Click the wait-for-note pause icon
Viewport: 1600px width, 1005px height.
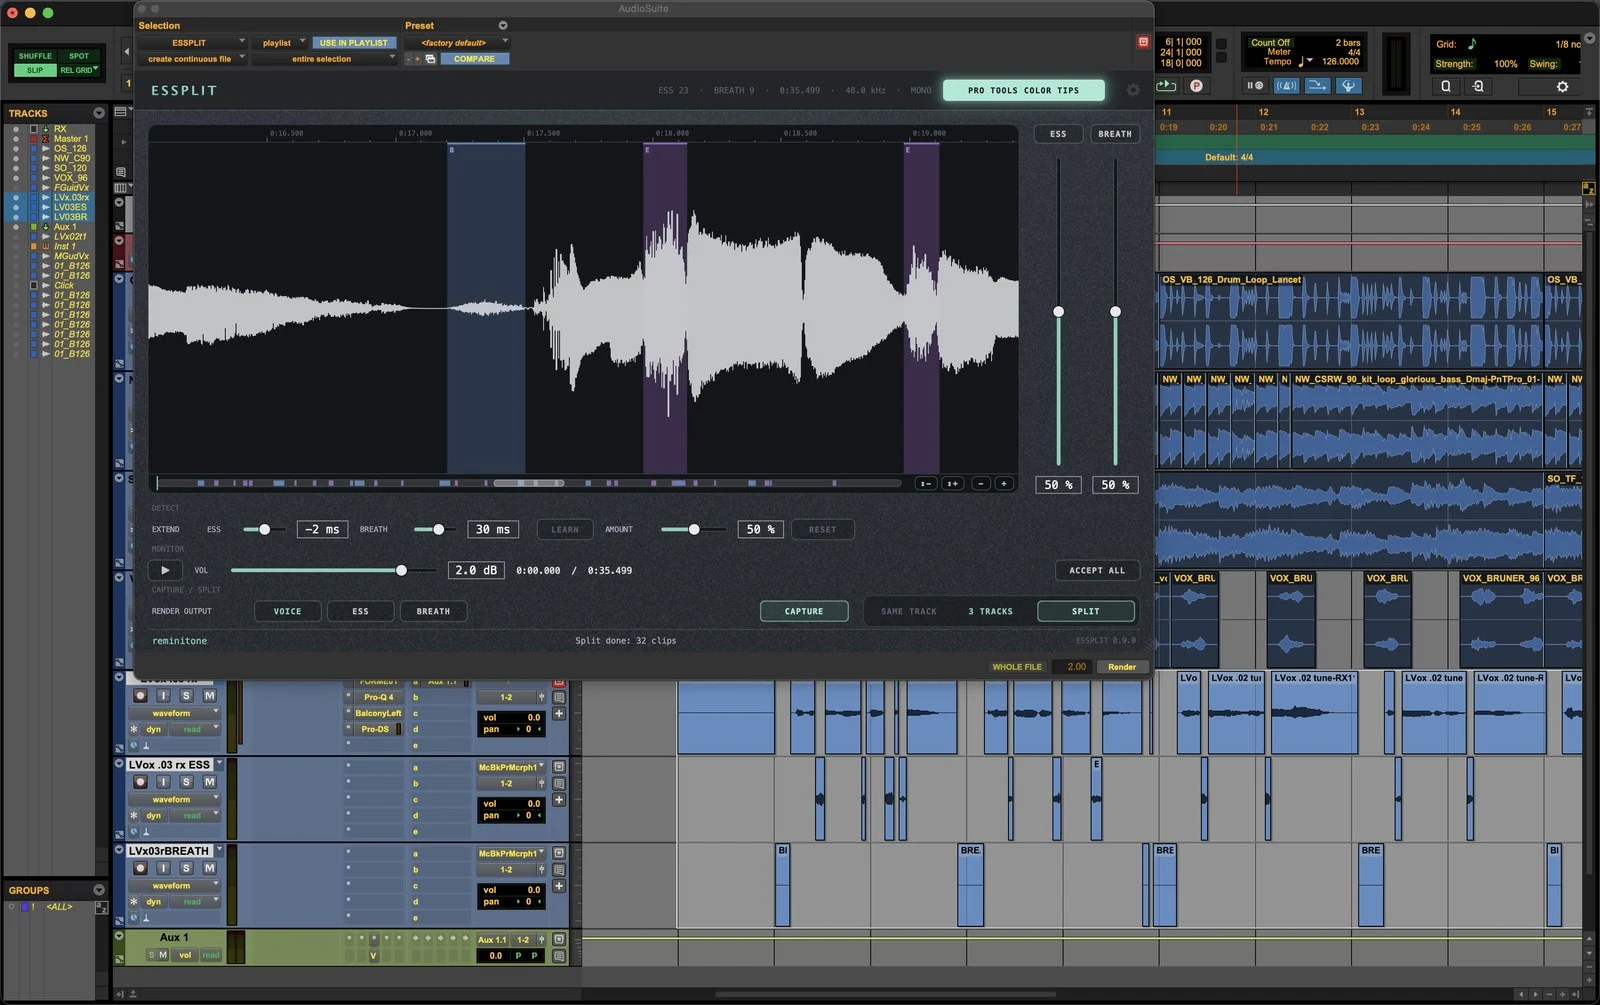[1253, 86]
